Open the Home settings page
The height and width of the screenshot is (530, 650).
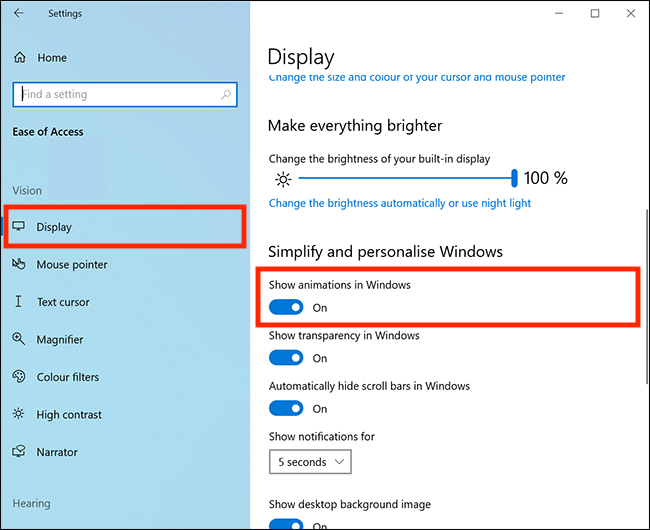pos(52,58)
